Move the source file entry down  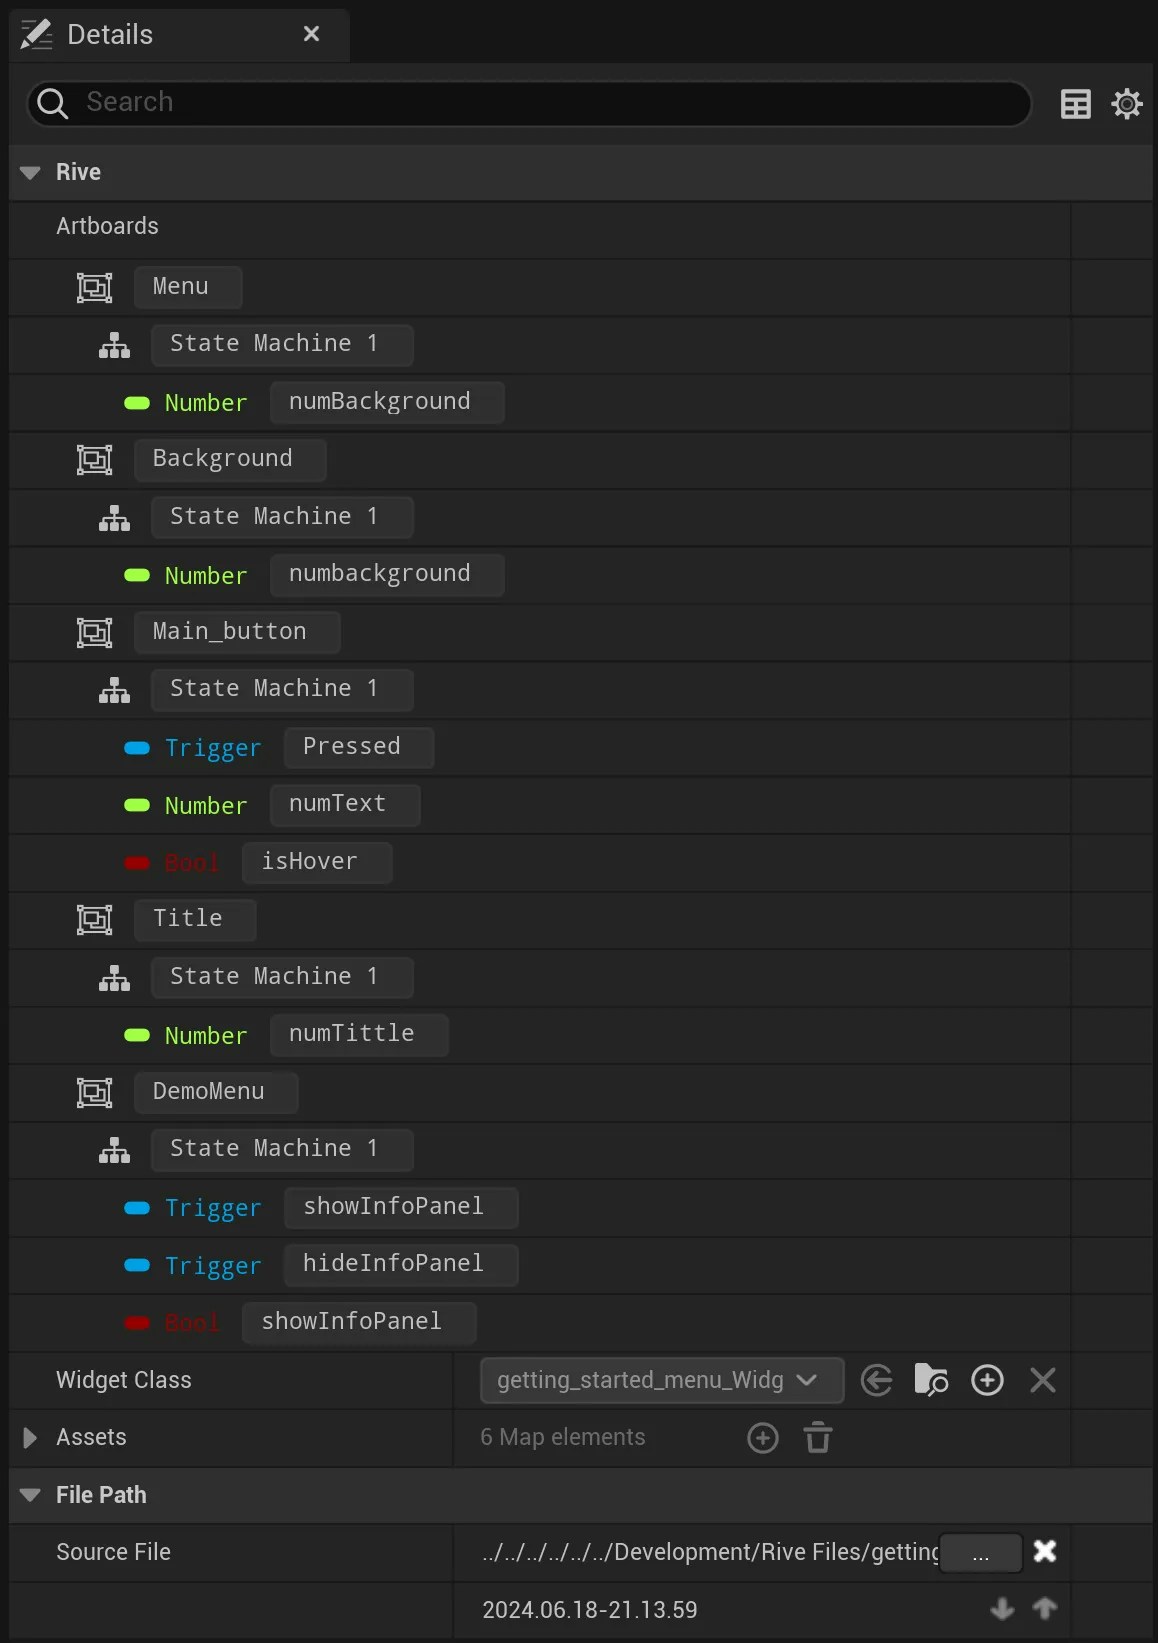pyautogui.click(x=1002, y=1609)
